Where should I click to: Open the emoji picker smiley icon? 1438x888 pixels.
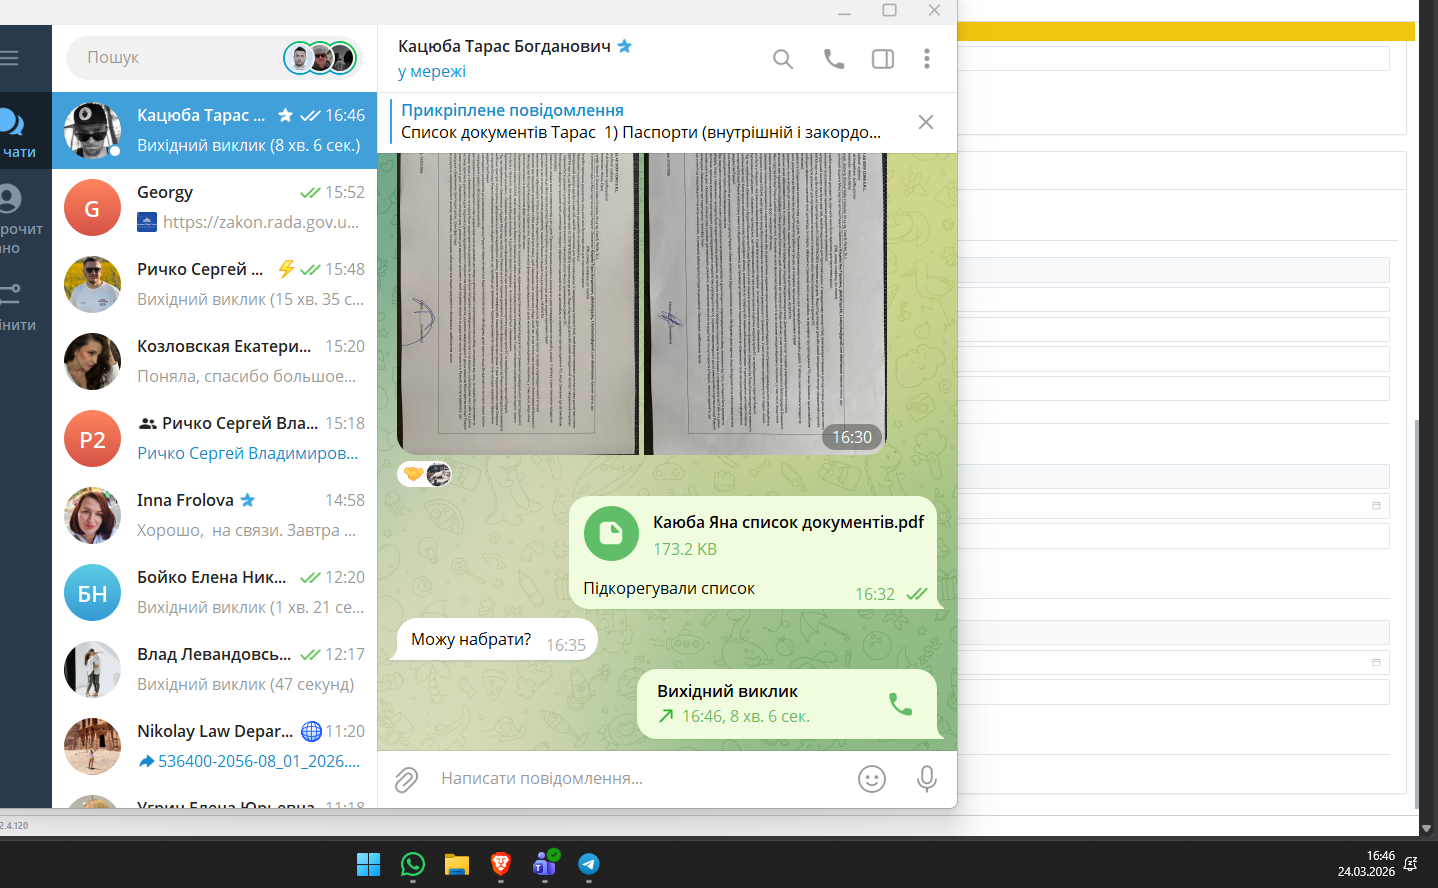click(x=872, y=779)
